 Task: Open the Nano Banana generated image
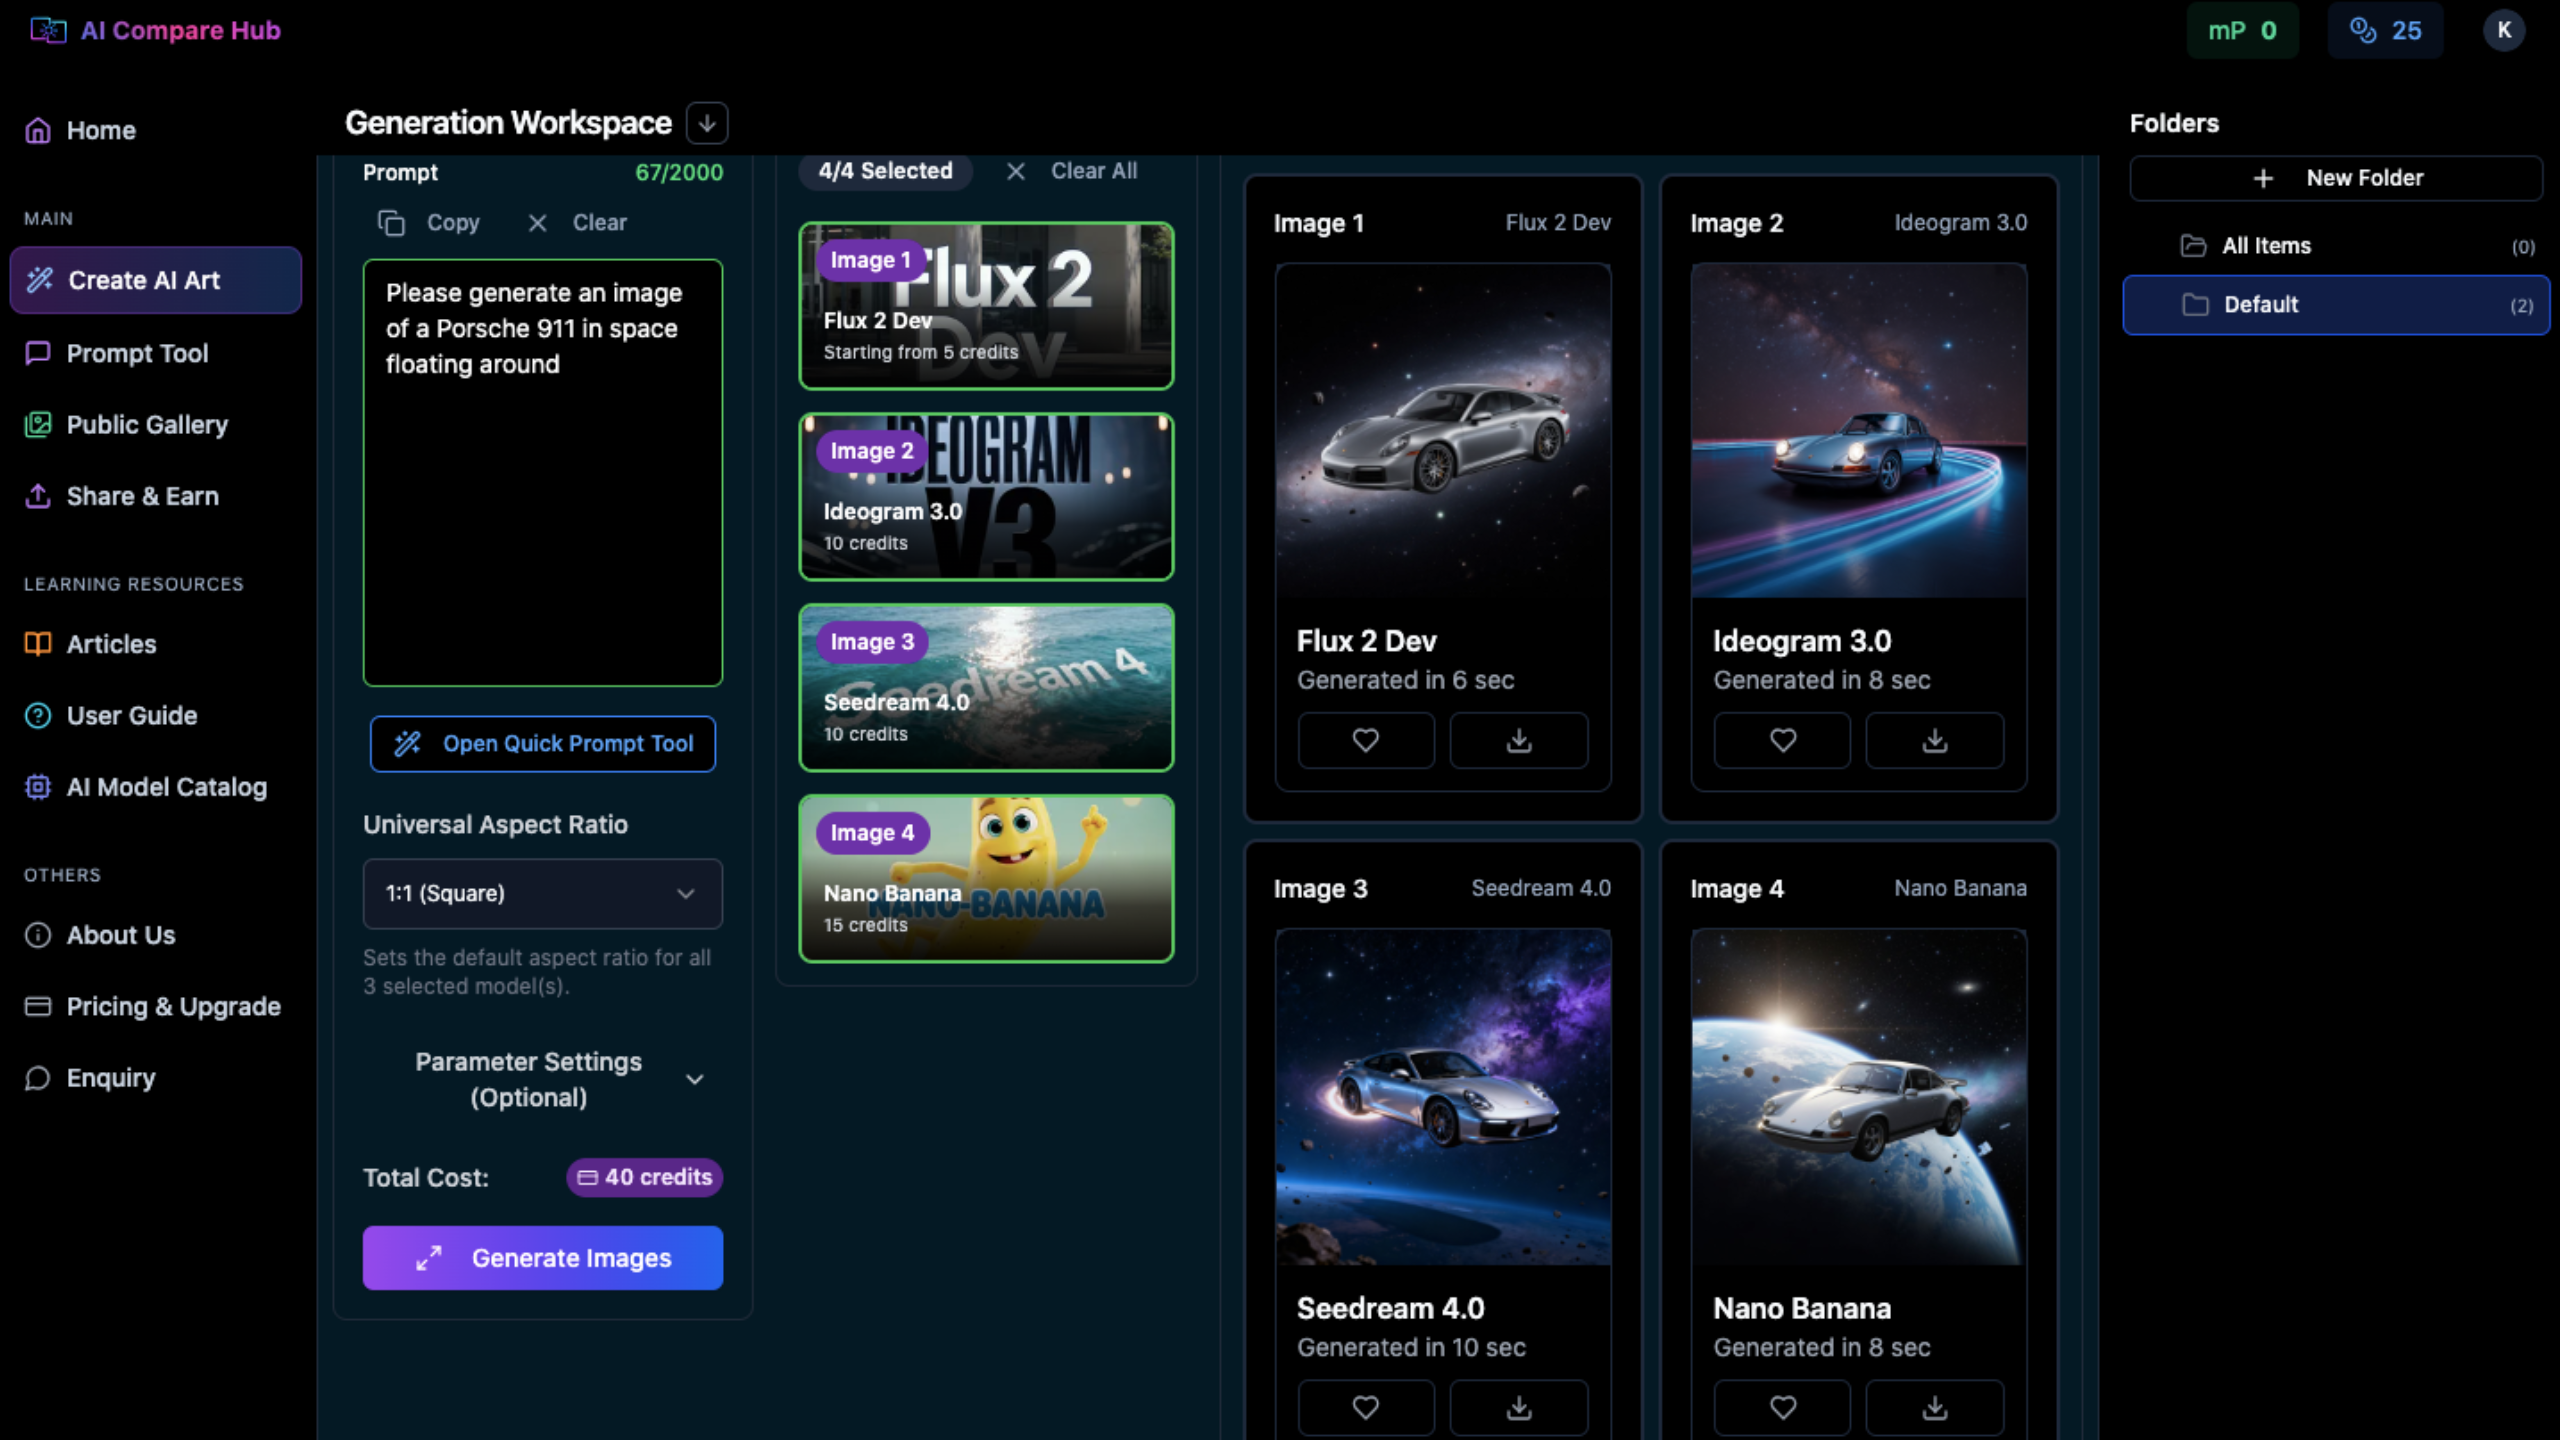click(x=1859, y=1097)
